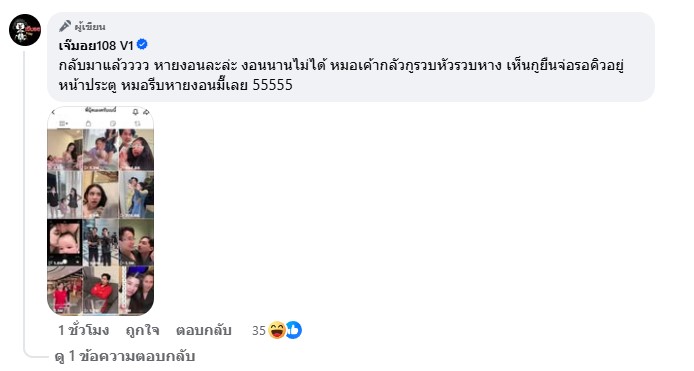Screen dimensions: 694x371
Task: Click the repost tab icon in attached image
Action: (138, 124)
